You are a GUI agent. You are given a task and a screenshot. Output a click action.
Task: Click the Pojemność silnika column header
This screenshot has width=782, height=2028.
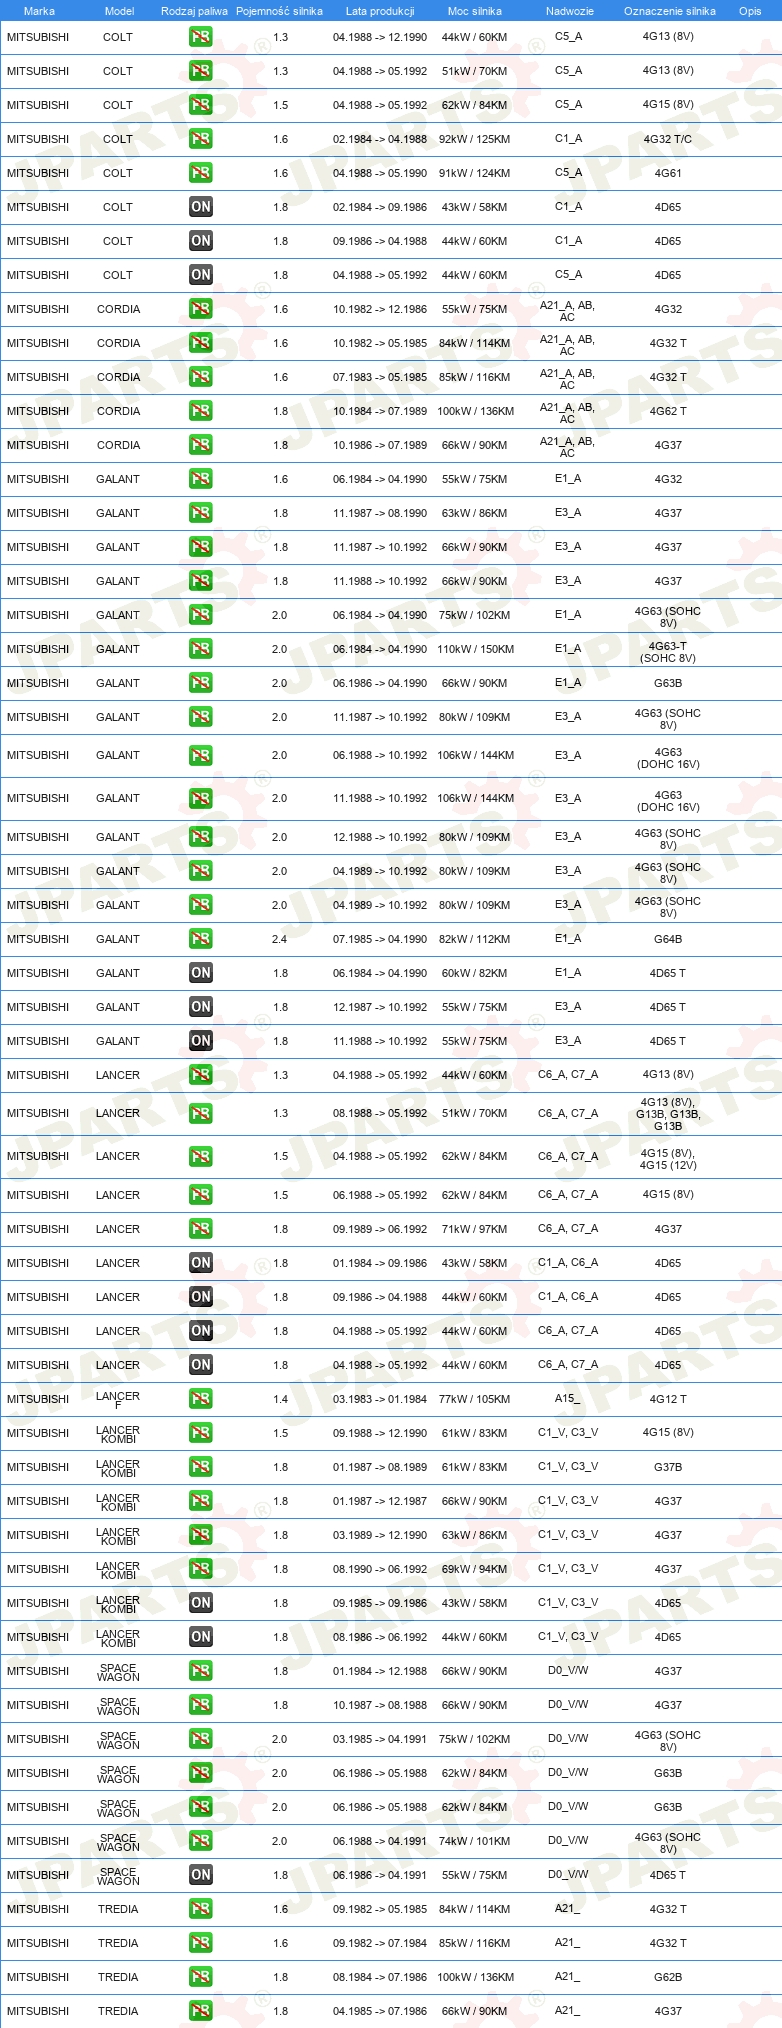click(279, 11)
